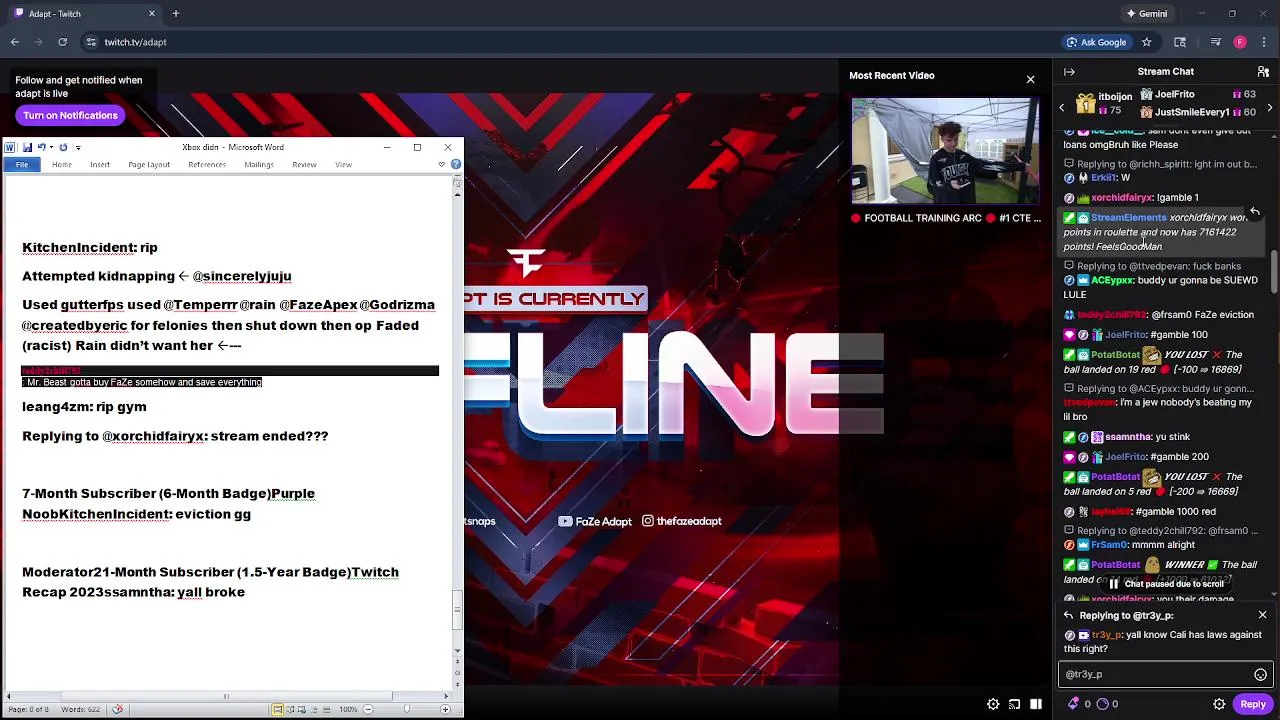Open the chat community users list icon
This screenshot has width=1280, height=720.
(x=1263, y=72)
